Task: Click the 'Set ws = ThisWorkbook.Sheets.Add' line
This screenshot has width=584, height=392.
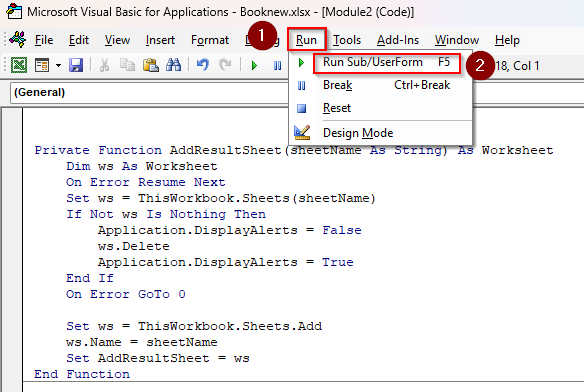Action: 194,326
